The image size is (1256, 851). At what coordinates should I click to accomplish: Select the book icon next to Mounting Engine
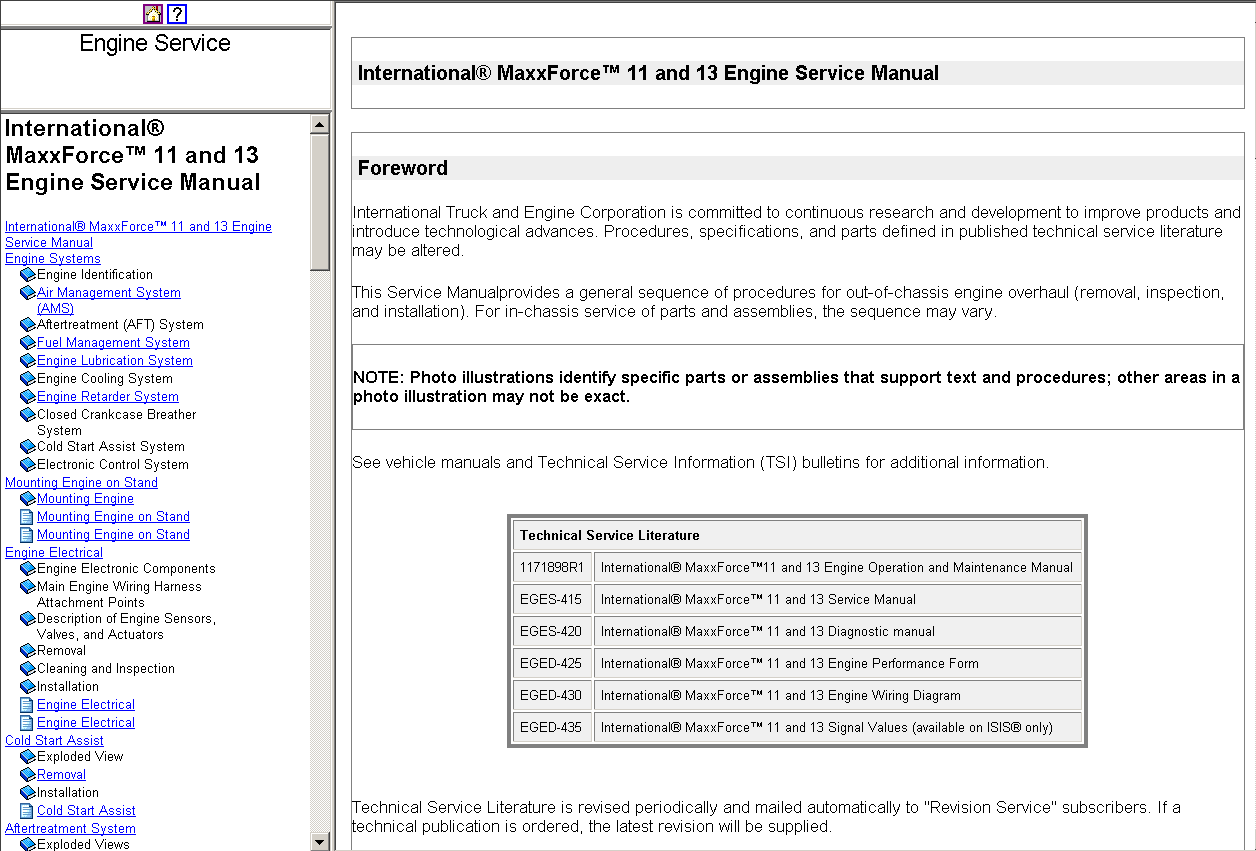28,498
